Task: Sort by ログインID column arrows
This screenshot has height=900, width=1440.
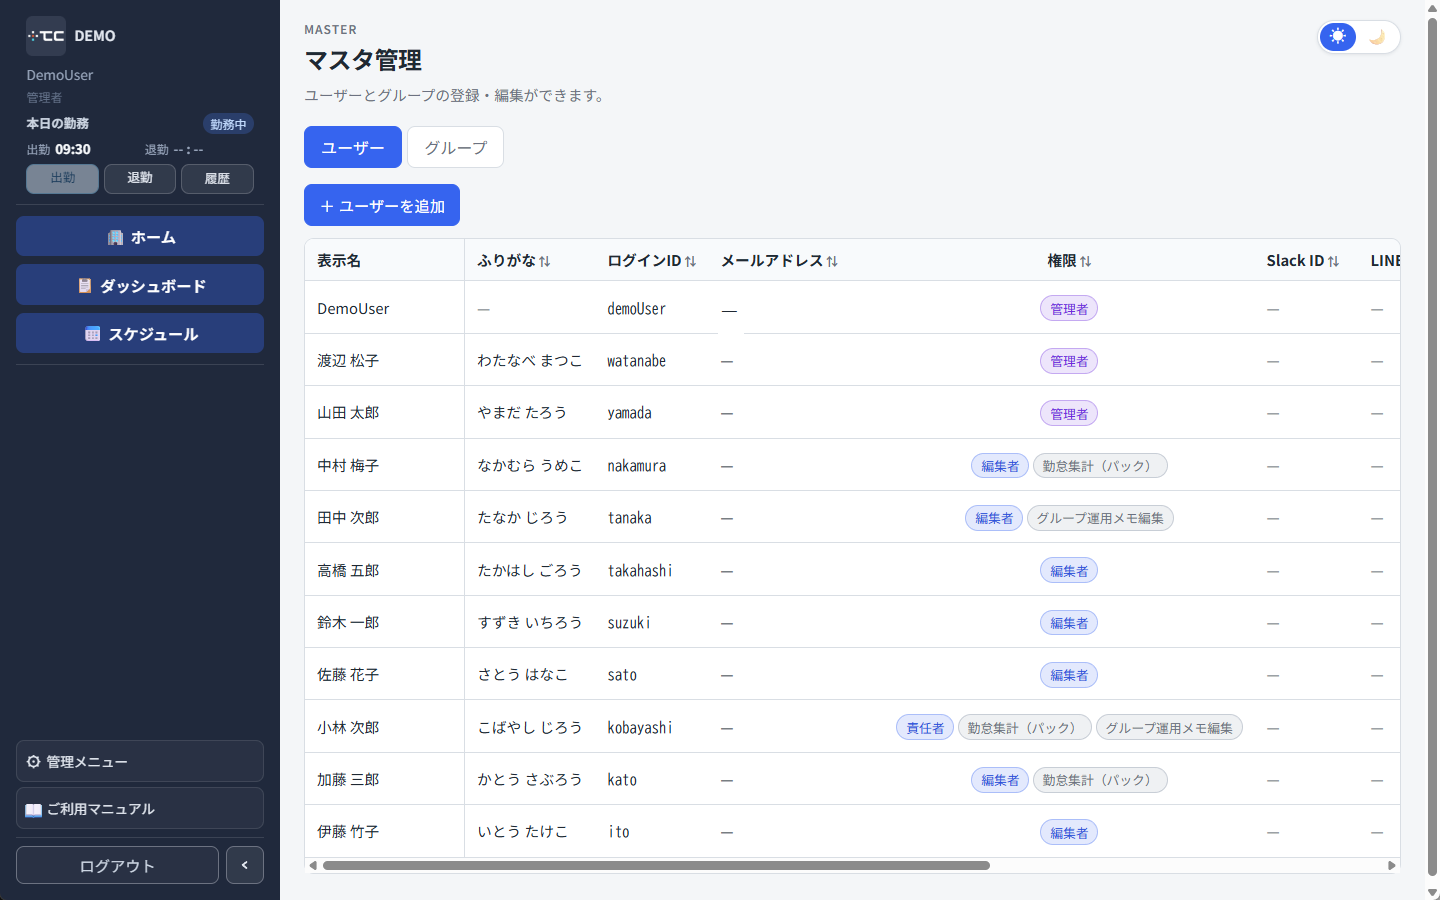Action: (x=691, y=261)
